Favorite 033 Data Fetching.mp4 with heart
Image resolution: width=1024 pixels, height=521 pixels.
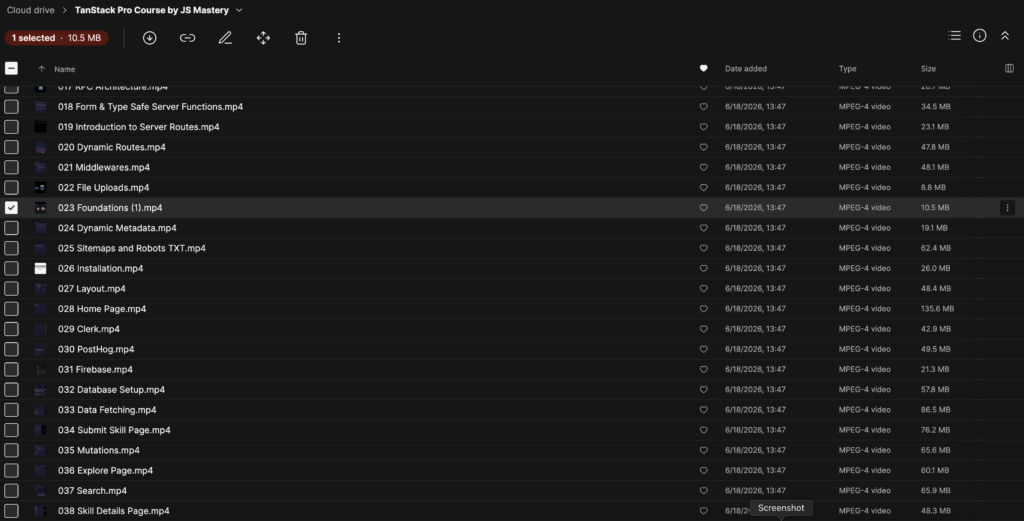coord(703,410)
